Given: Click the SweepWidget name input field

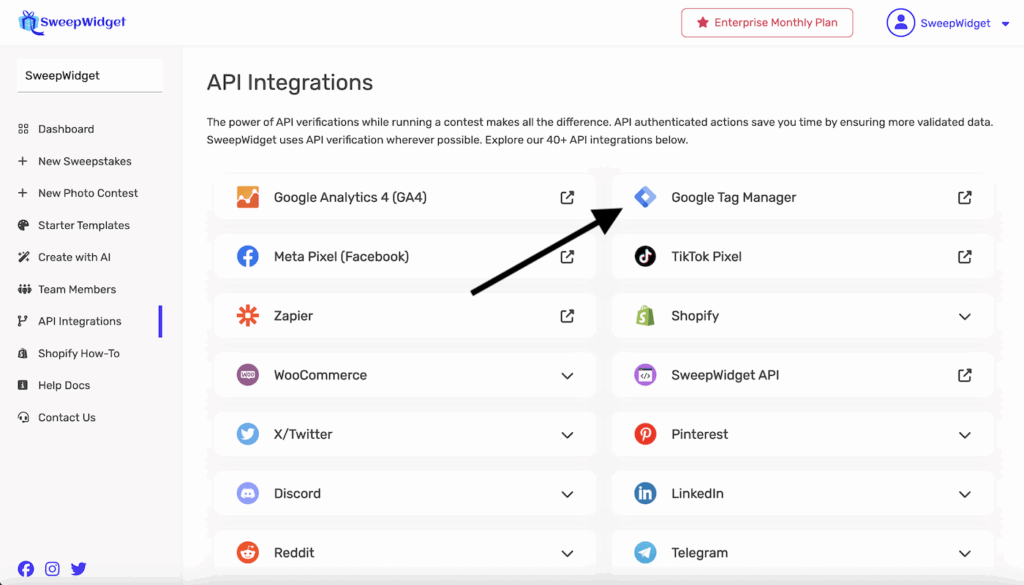Looking at the screenshot, I should 89,76.
